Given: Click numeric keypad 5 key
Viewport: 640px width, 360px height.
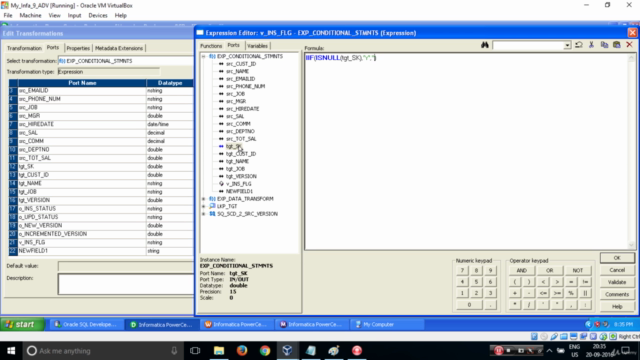Looking at the screenshot, I should (476, 282).
